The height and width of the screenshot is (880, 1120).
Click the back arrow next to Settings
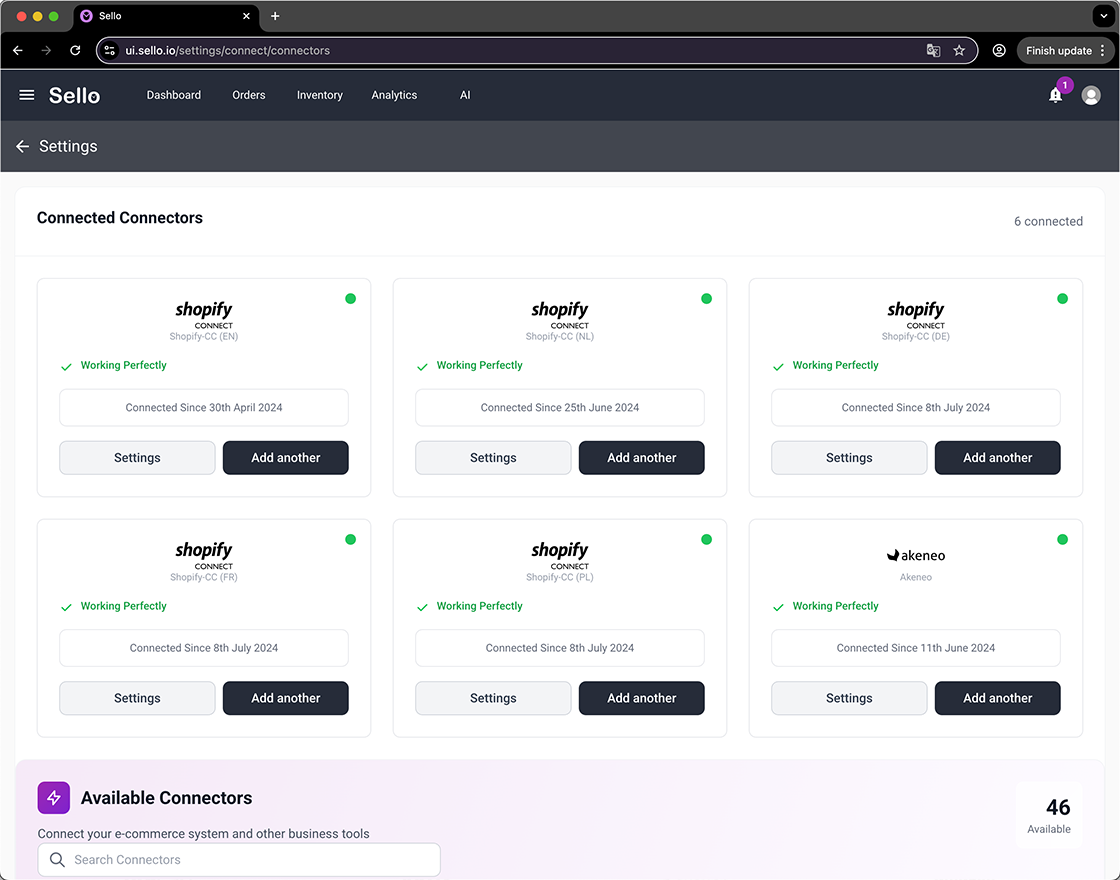click(x=22, y=146)
